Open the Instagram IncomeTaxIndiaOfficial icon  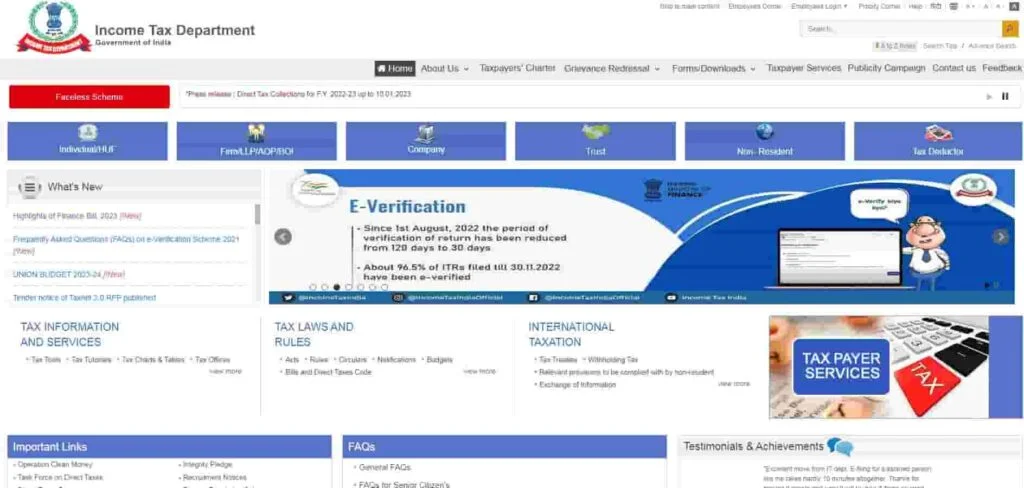tap(398, 298)
